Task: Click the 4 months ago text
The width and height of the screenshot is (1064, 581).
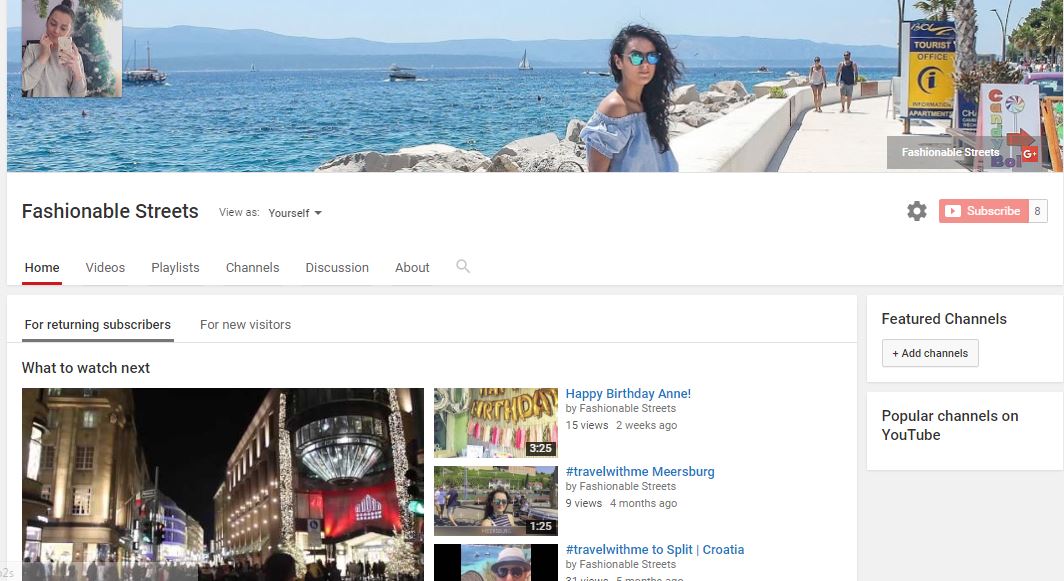Action: (643, 504)
